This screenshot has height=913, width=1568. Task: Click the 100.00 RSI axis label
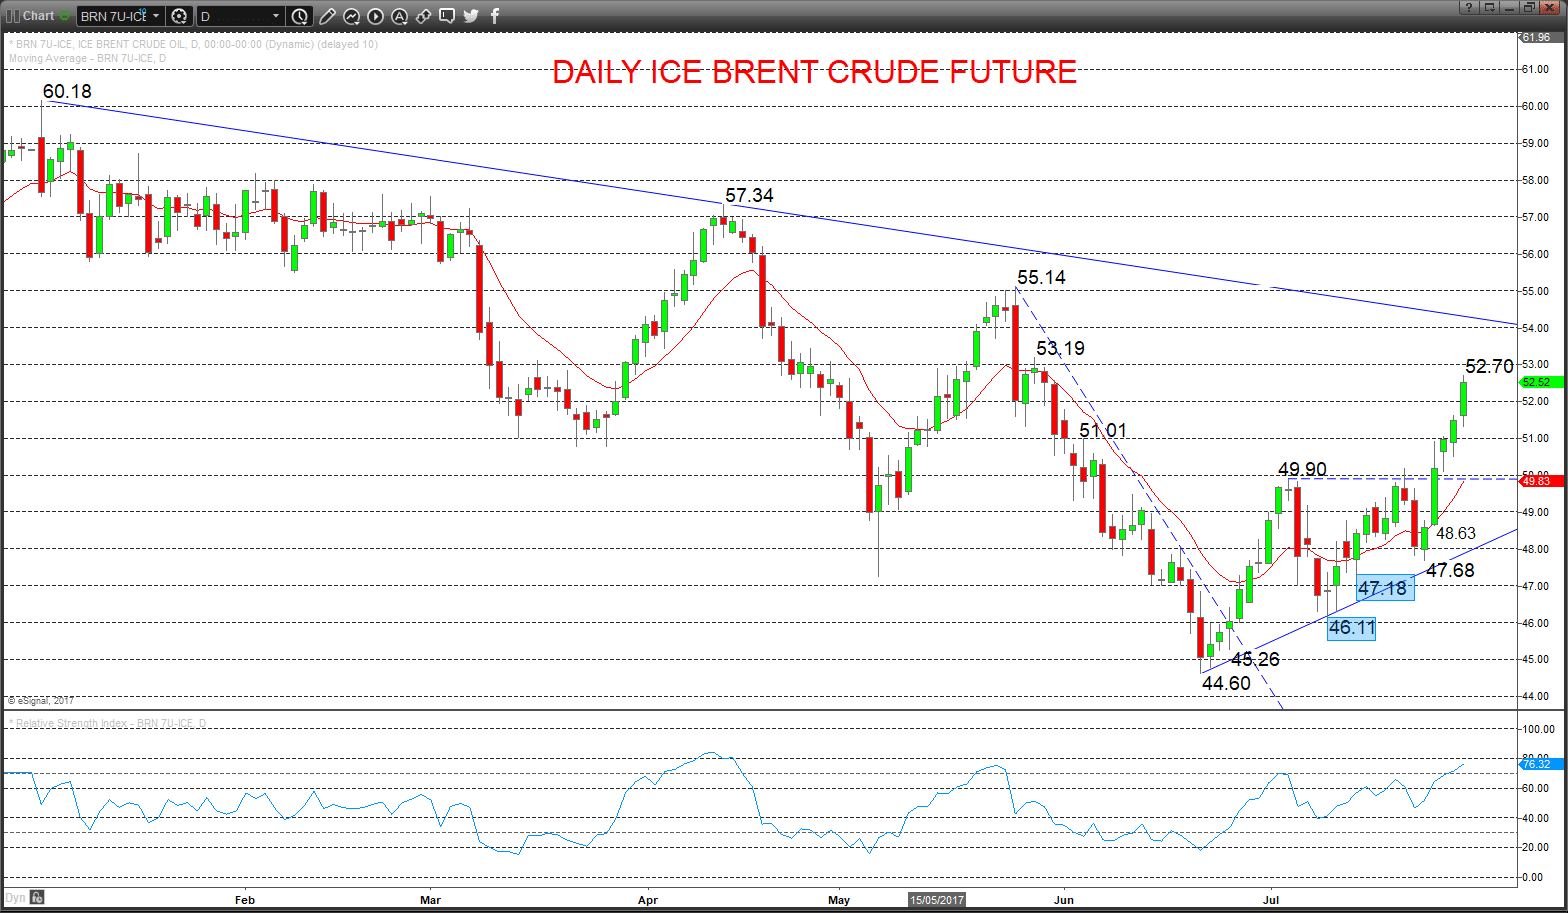1538,729
